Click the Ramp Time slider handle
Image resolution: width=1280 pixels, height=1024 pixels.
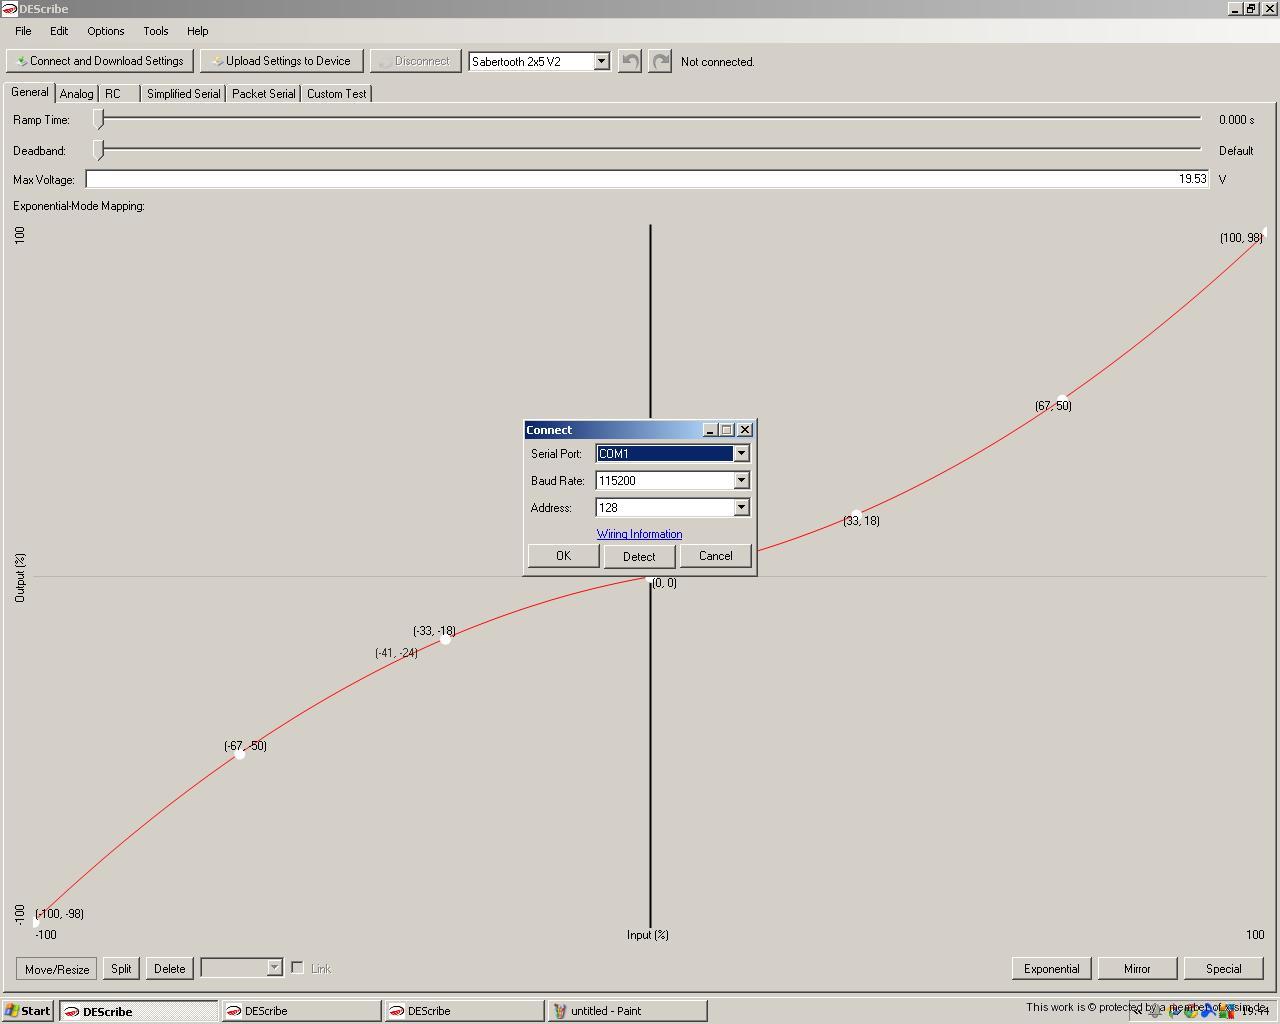(99, 119)
